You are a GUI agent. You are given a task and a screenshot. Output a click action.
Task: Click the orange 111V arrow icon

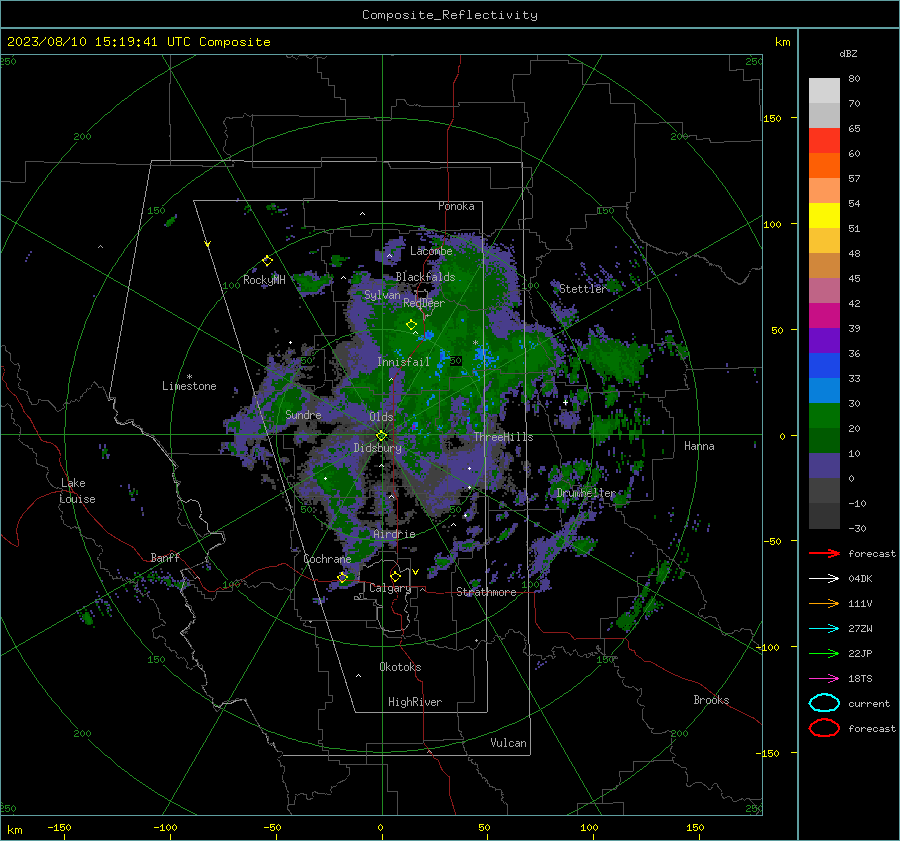pyautogui.click(x=824, y=603)
